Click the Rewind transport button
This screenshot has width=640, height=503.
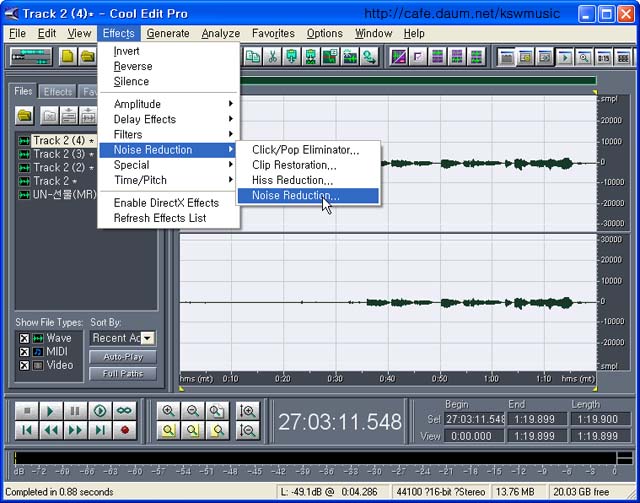pyautogui.click(x=51, y=430)
